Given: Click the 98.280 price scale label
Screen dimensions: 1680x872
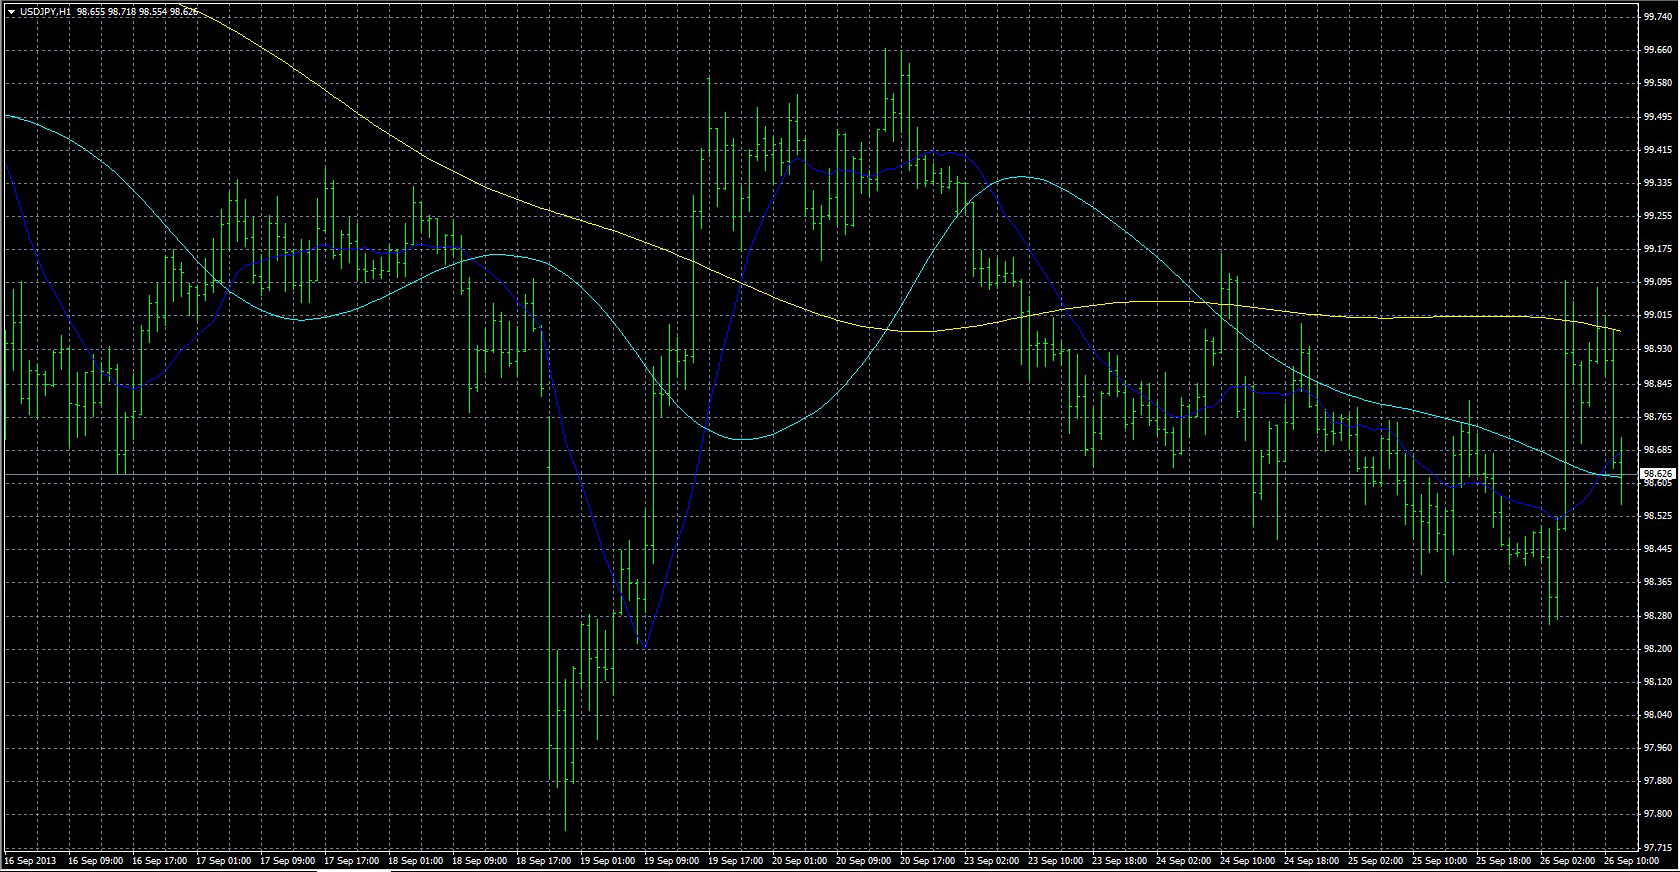Looking at the screenshot, I should coord(1657,616).
